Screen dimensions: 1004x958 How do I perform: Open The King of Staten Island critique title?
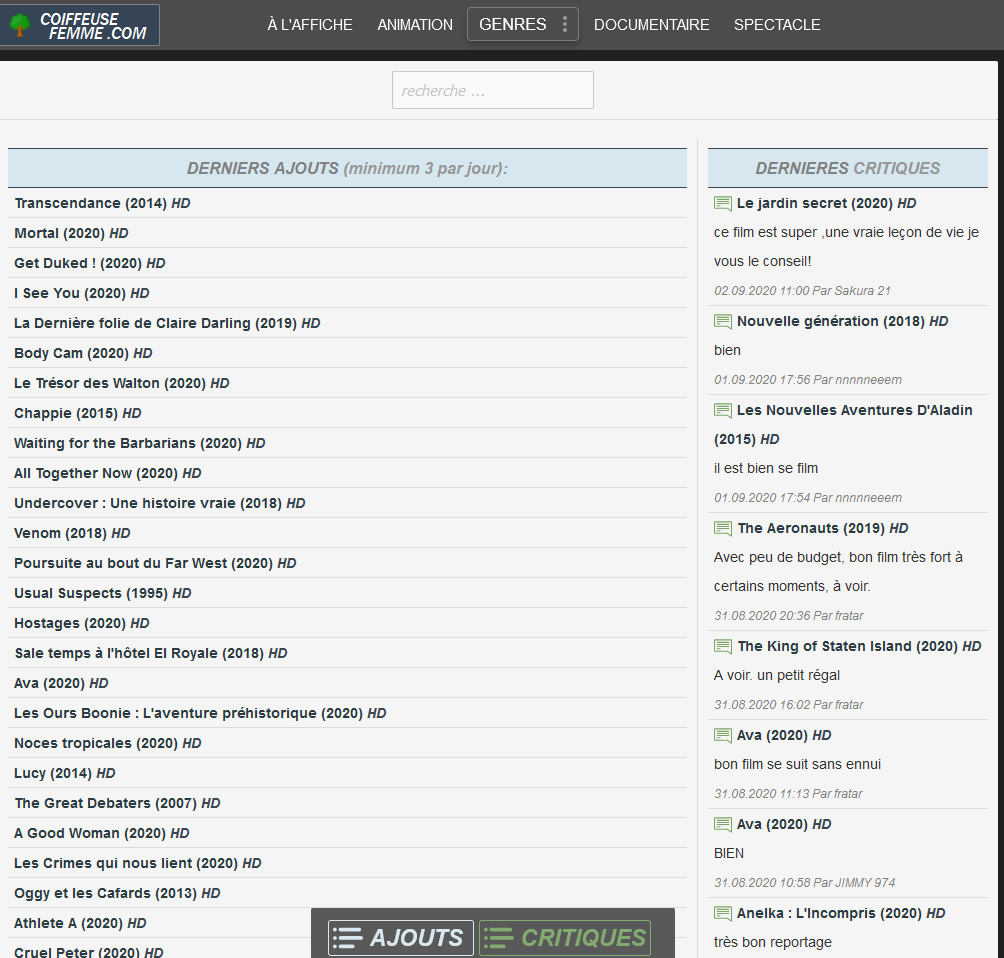point(859,647)
